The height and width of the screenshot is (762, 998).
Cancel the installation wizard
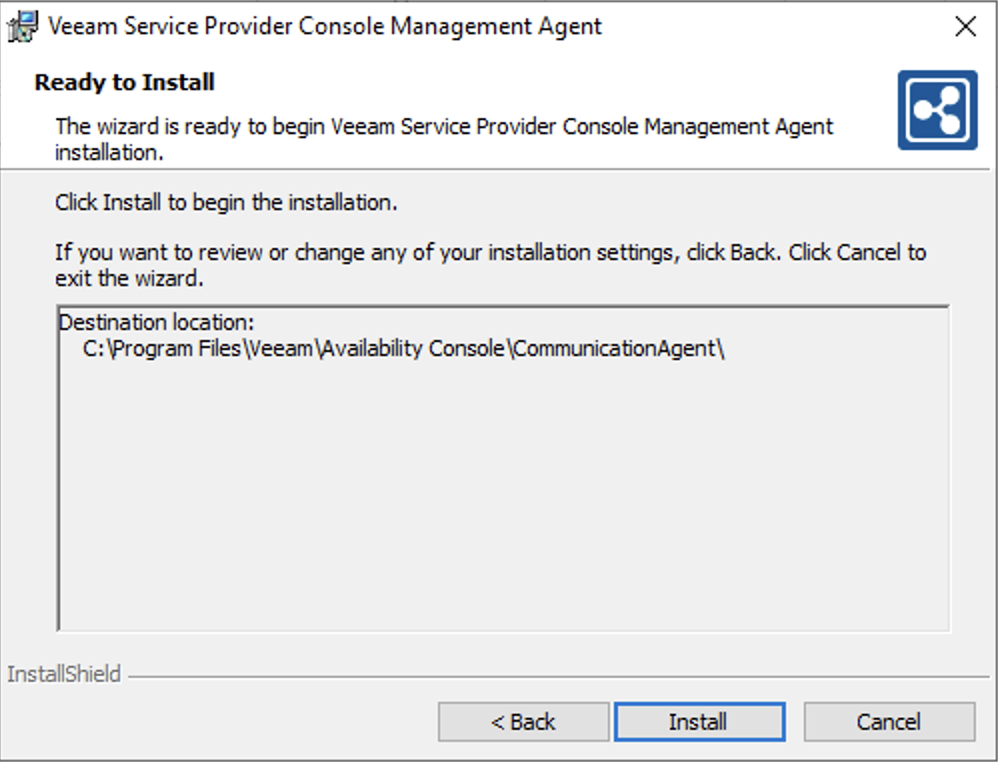[x=888, y=721]
